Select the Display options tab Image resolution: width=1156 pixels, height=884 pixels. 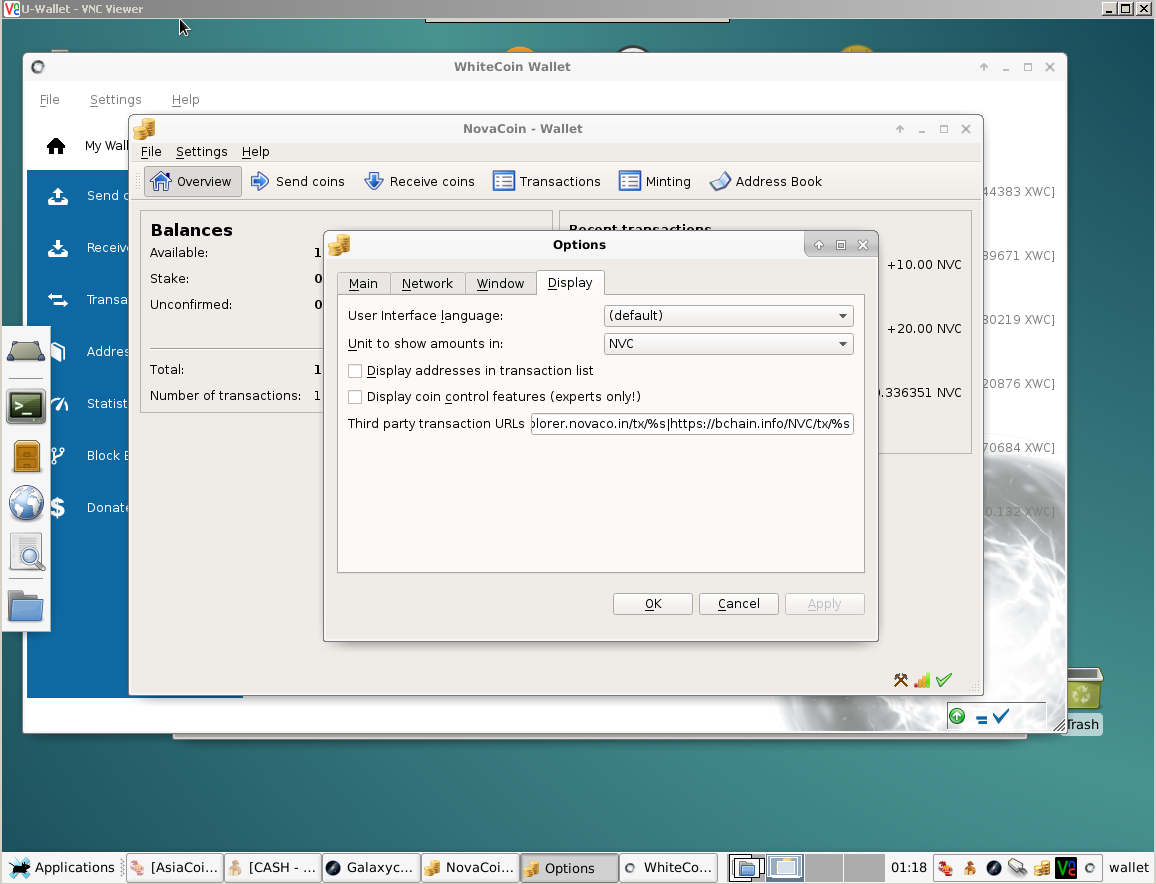click(x=570, y=283)
